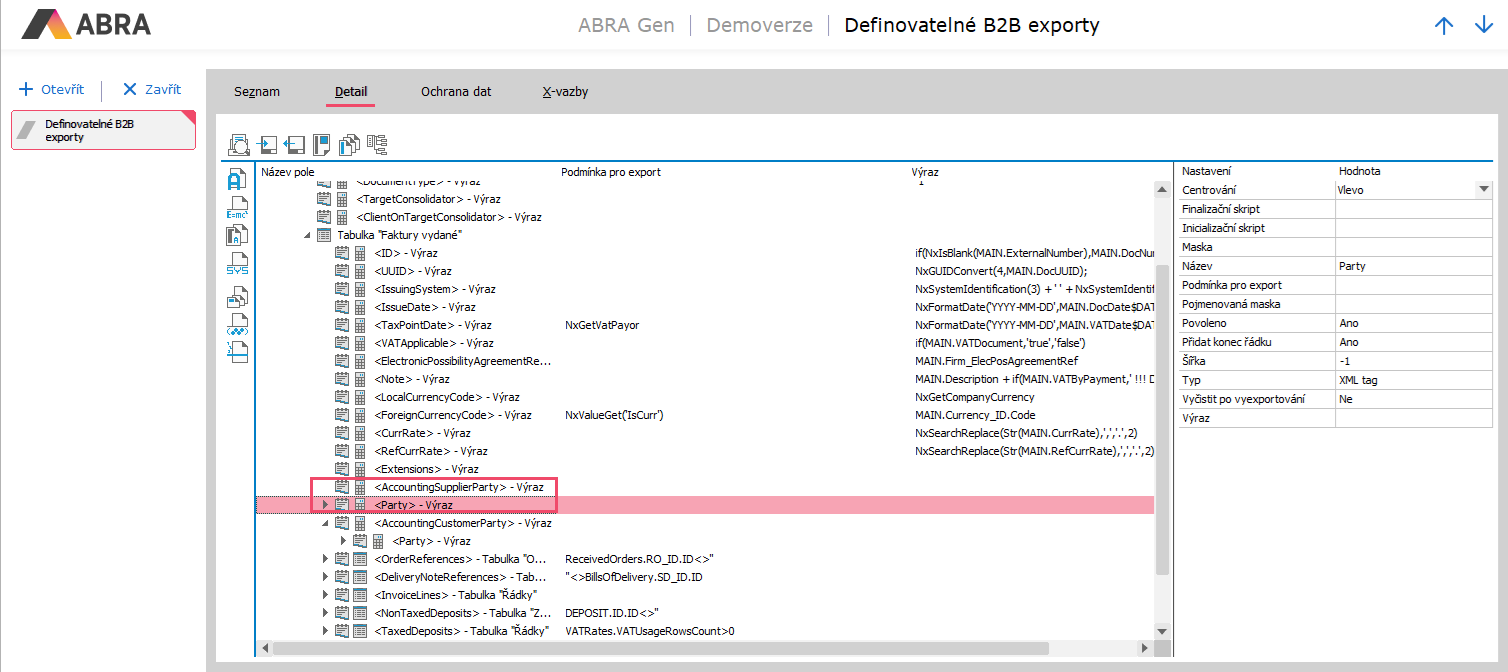The width and height of the screenshot is (1508, 672).
Task: Go to the next record with the down arrow
Action: (x=1483, y=26)
